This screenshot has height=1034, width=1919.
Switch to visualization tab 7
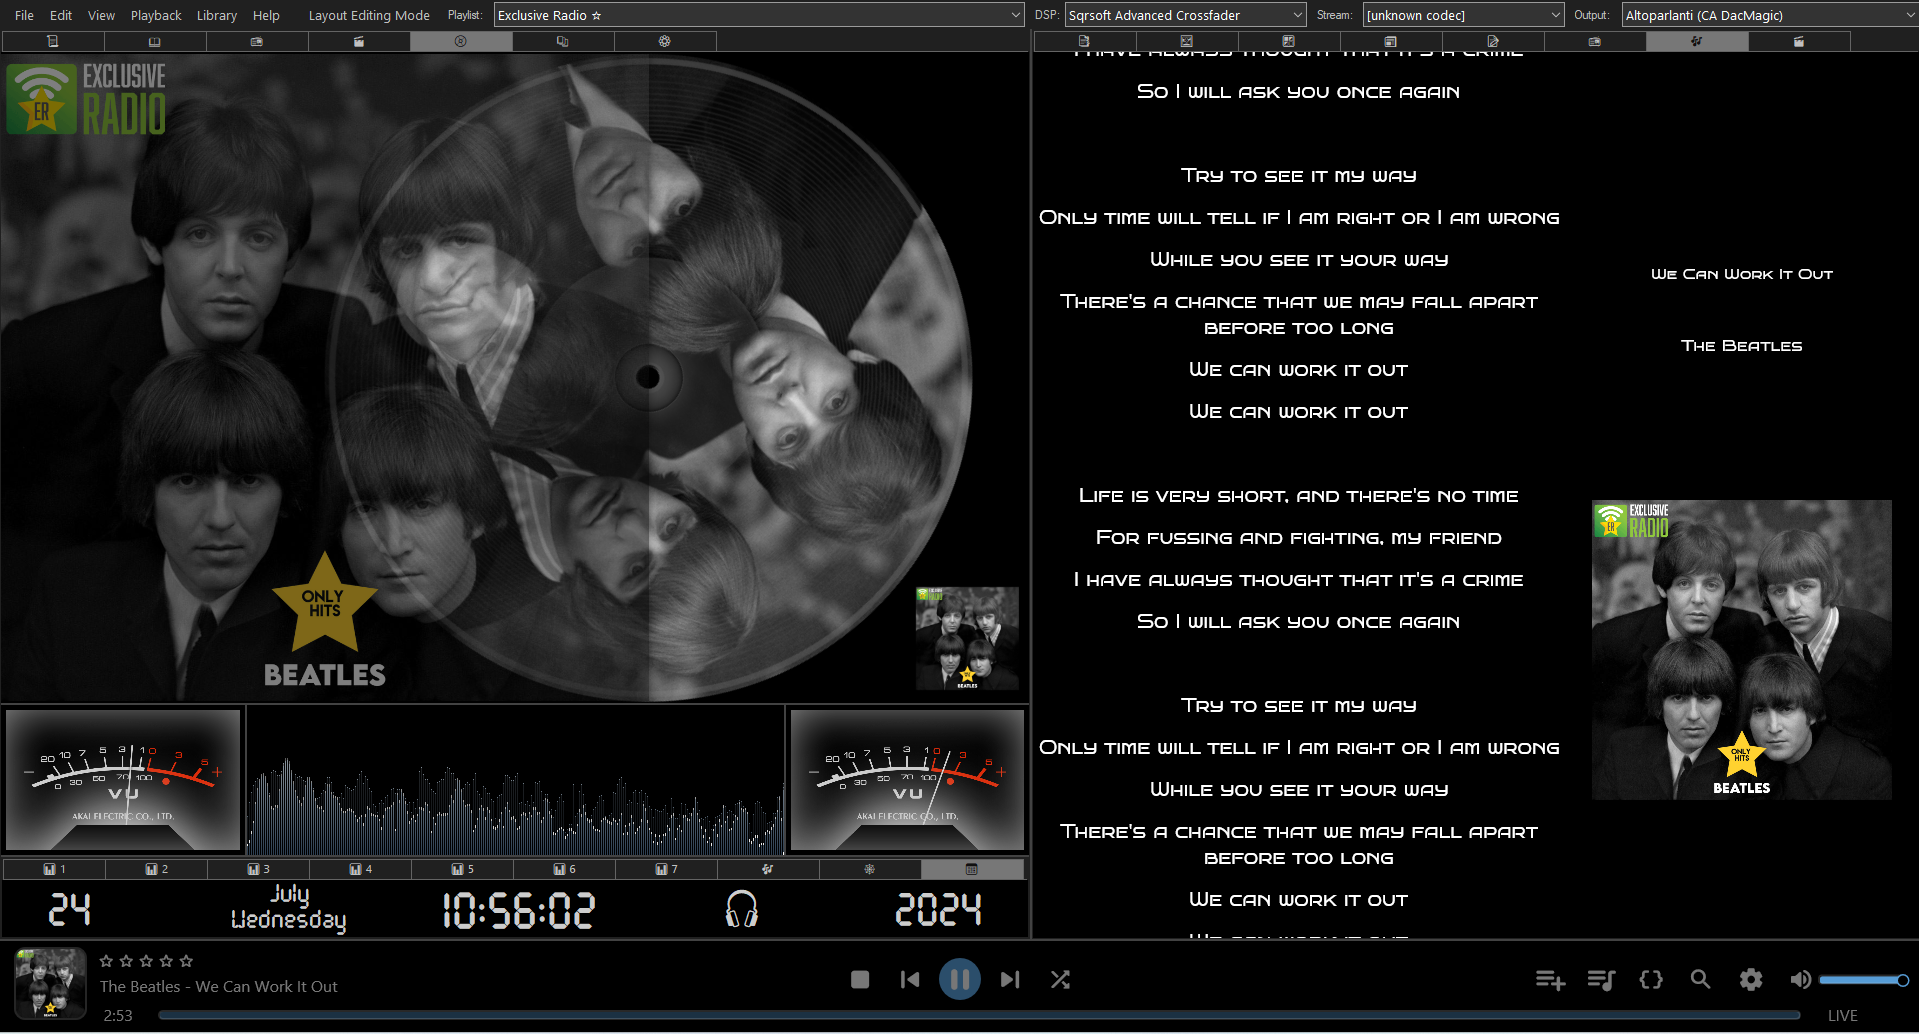[666, 869]
